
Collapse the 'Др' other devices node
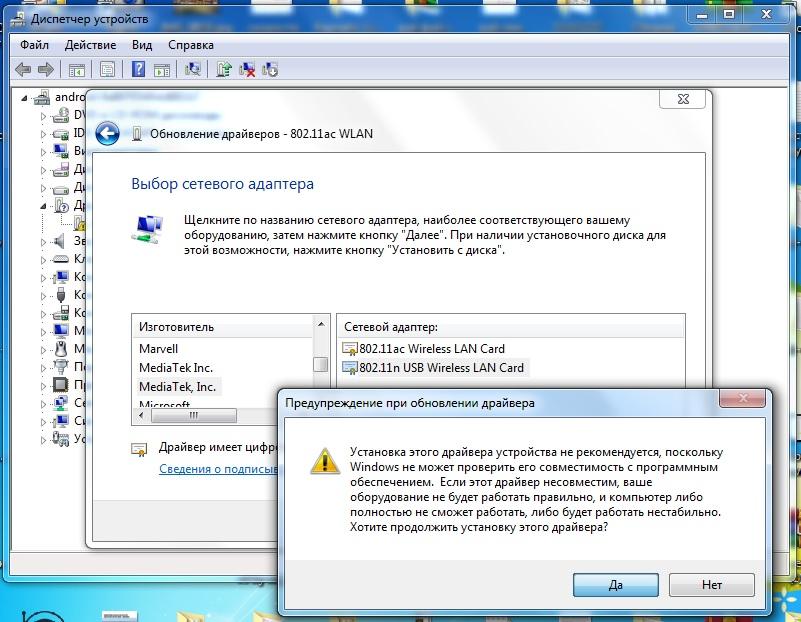pos(43,206)
